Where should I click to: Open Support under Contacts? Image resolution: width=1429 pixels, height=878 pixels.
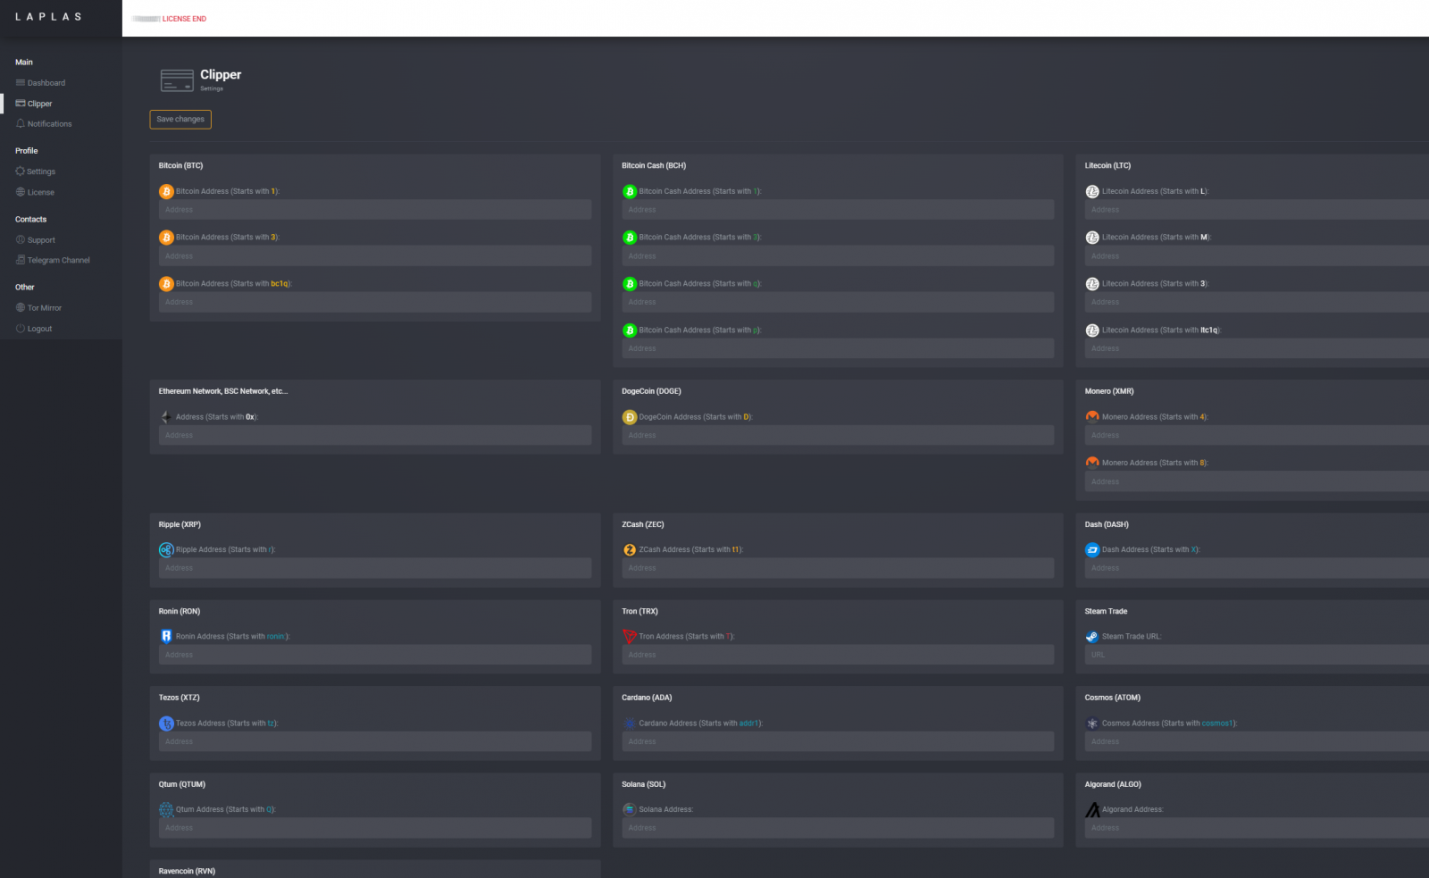click(x=36, y=240)
